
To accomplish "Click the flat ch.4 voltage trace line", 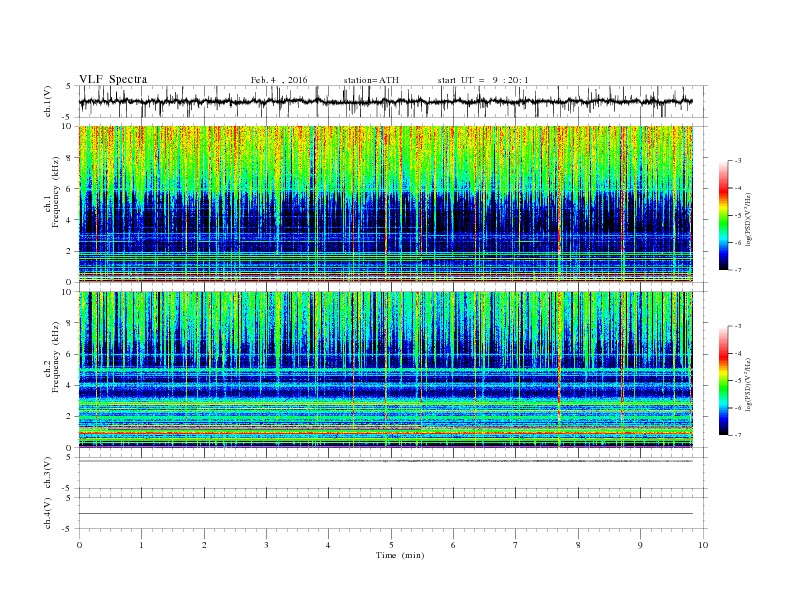I will (x=386, y=514).
